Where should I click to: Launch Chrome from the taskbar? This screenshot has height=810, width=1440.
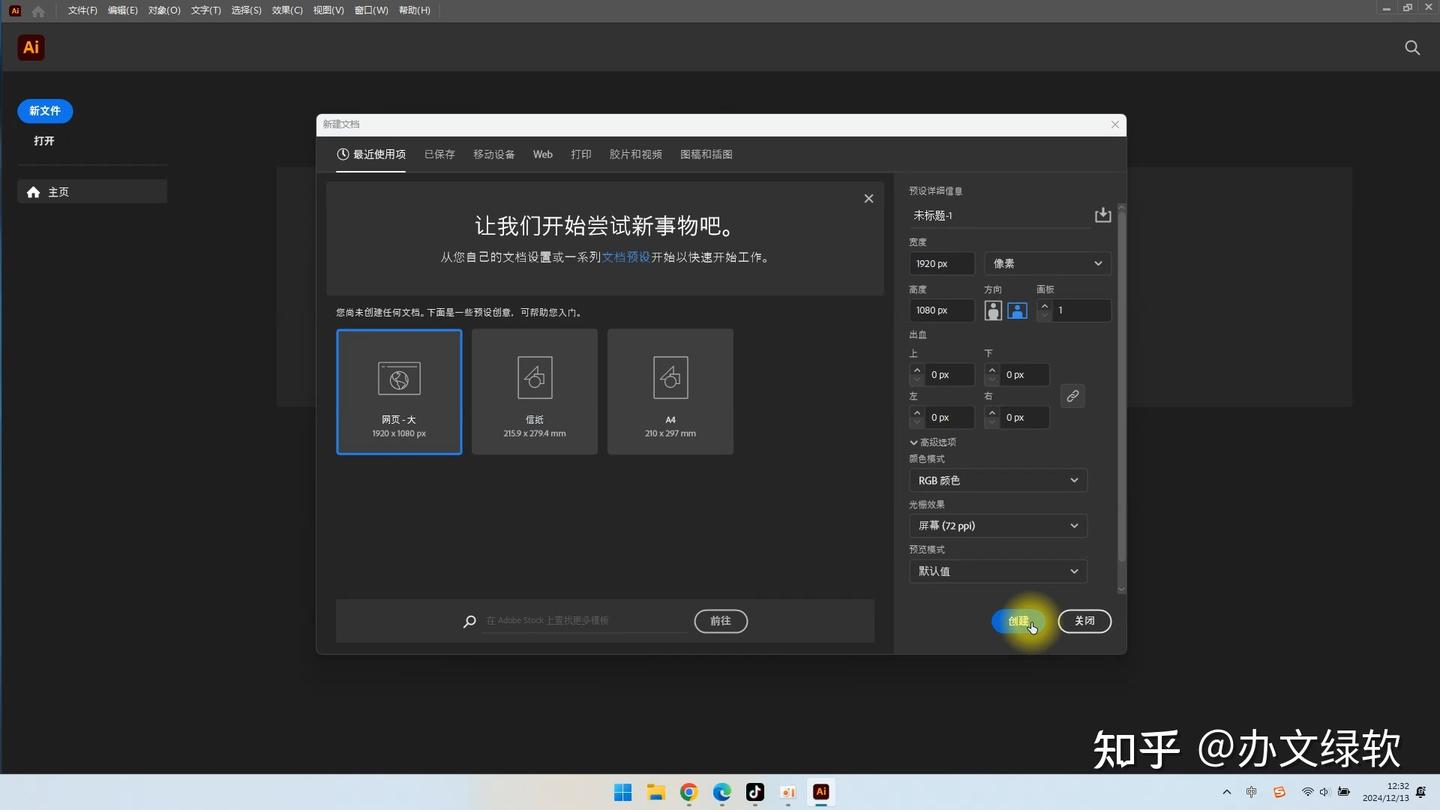688,792
